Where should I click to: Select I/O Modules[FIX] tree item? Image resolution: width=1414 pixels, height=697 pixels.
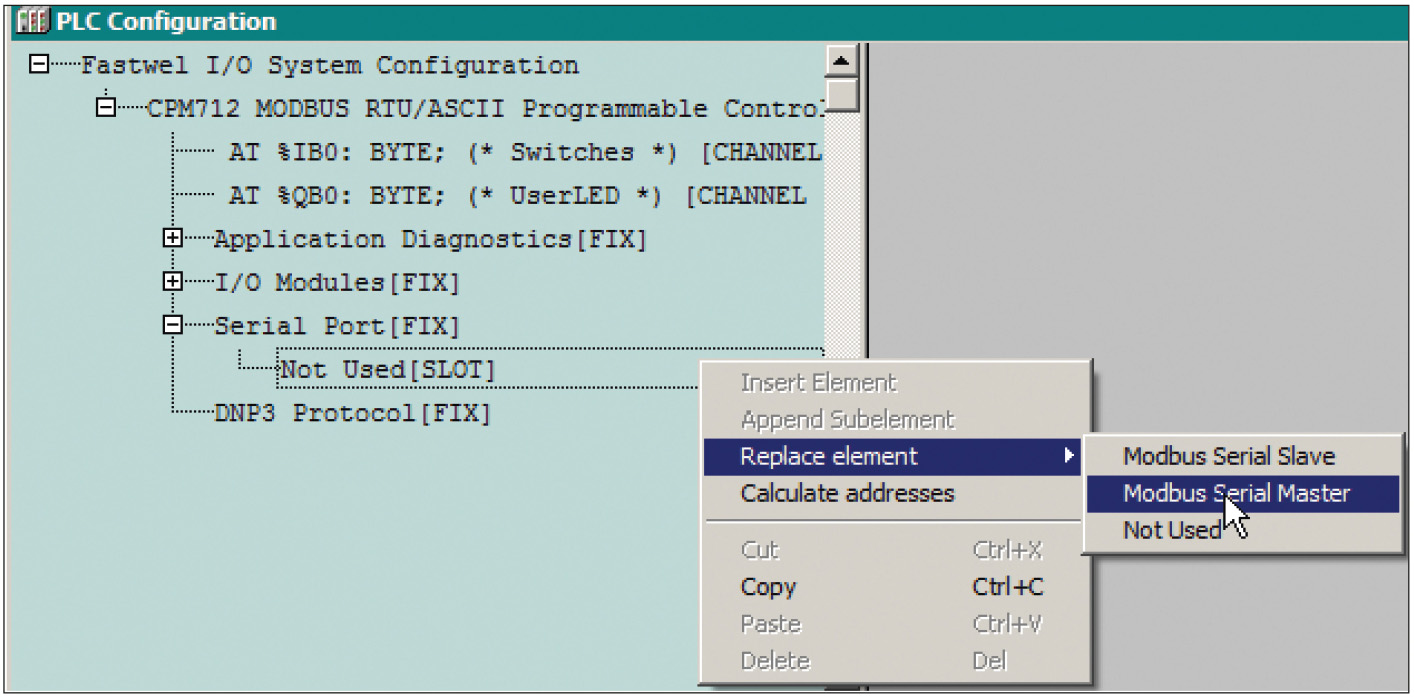tap(337, 284)
